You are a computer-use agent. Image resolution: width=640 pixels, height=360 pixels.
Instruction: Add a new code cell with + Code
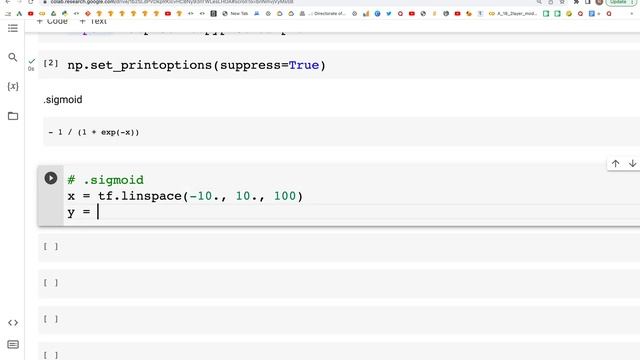52,21
